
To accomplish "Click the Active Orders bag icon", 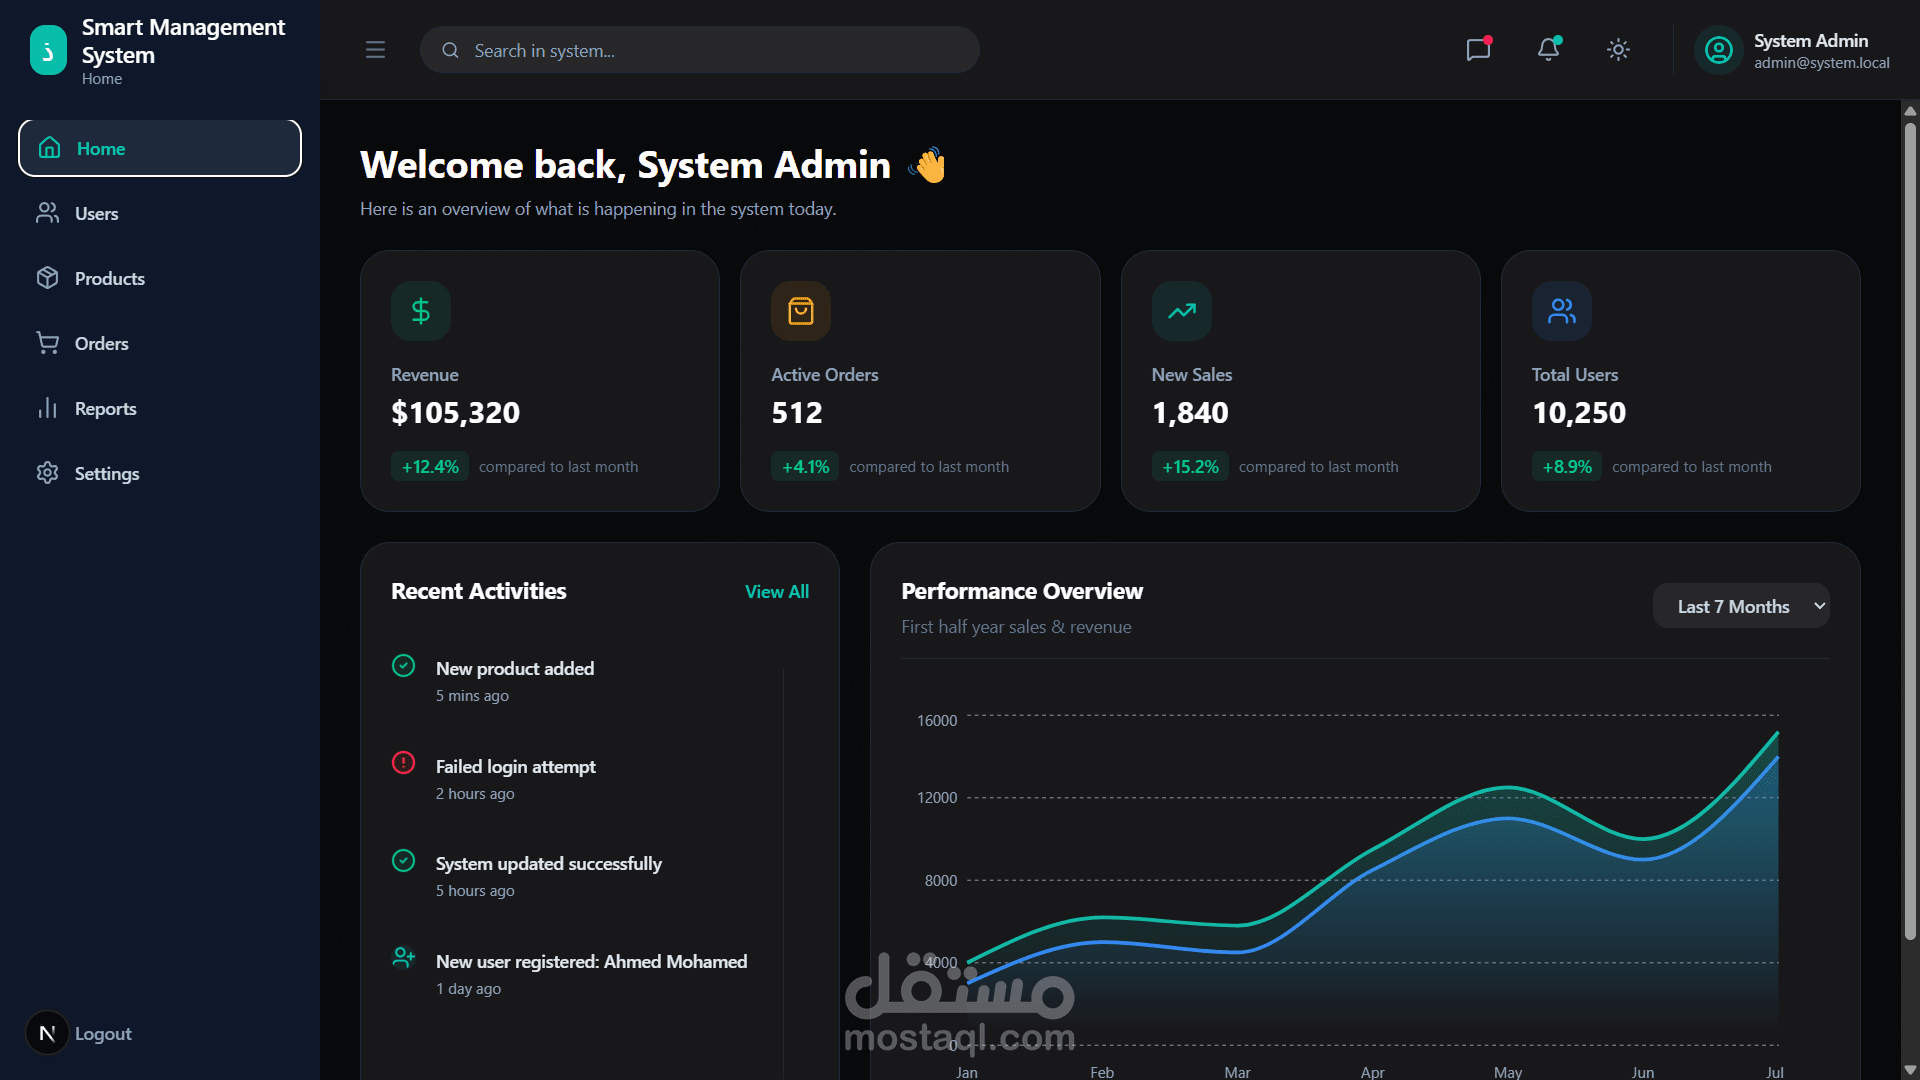I will click(801, 311).
